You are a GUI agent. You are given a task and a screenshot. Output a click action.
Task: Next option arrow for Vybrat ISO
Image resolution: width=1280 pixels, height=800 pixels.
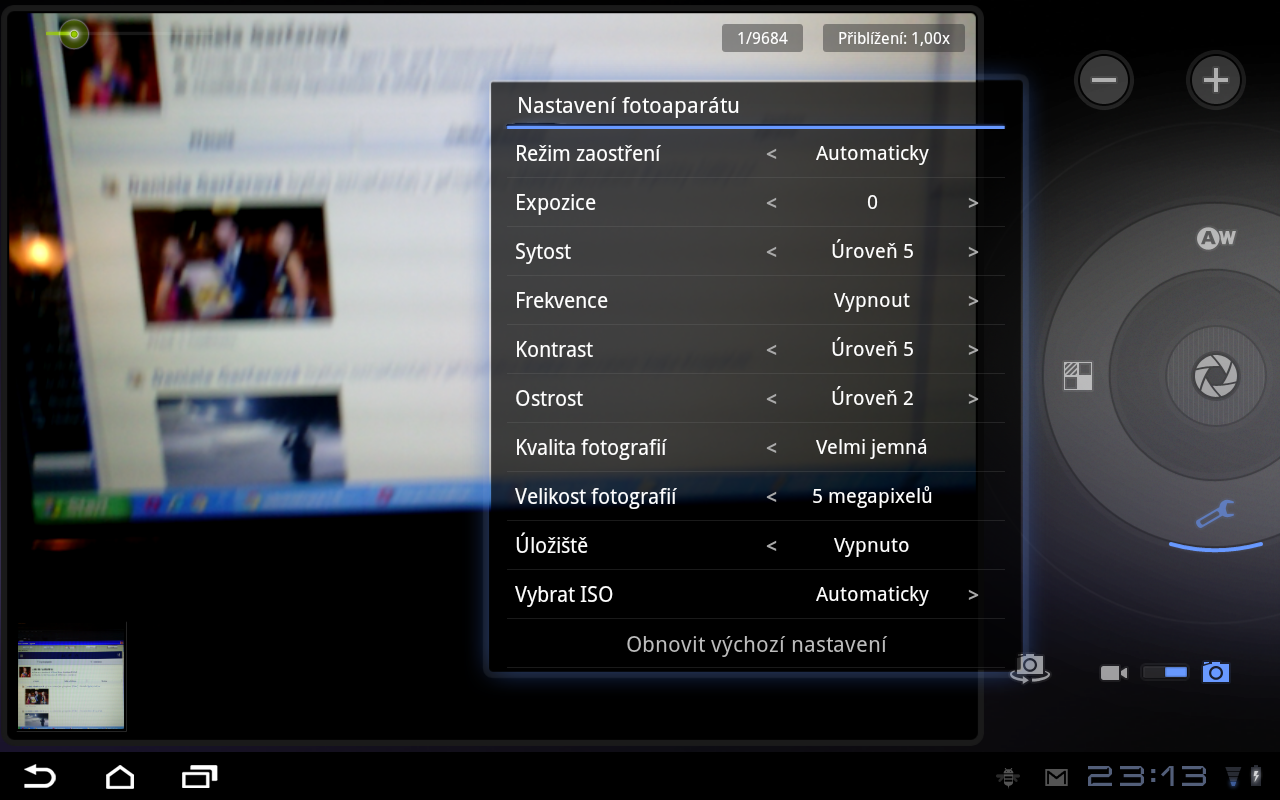pyautogui.click(x=973, y=595)
